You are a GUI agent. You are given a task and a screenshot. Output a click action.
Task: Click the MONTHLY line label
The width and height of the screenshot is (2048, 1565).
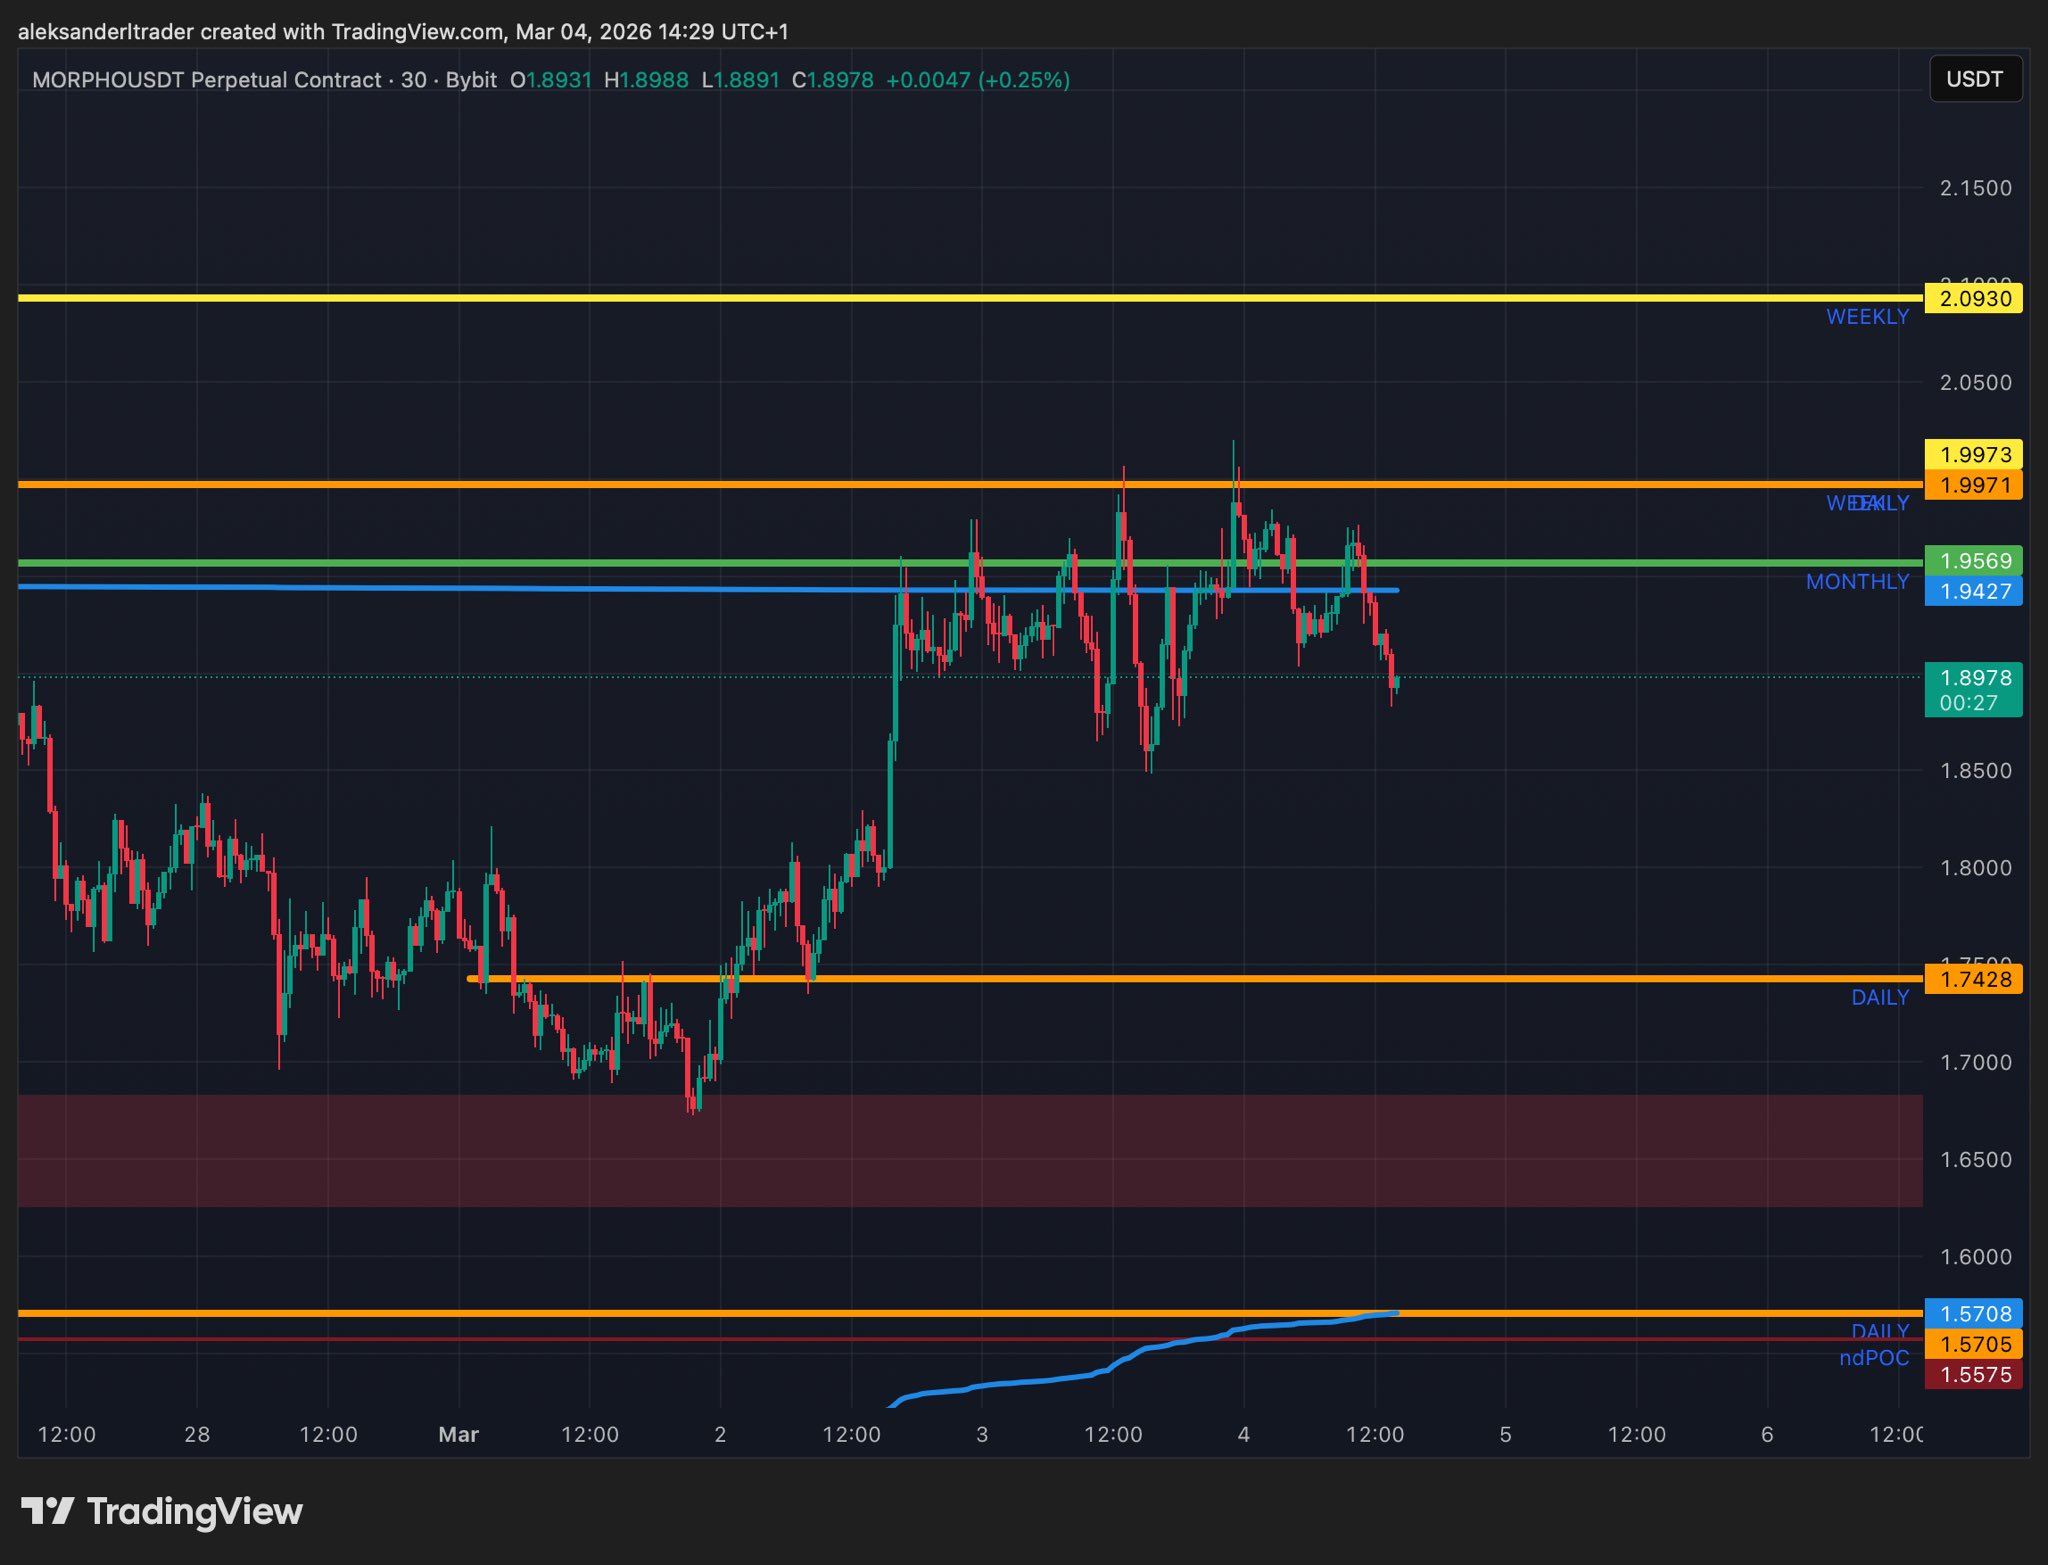(1857, 582)
